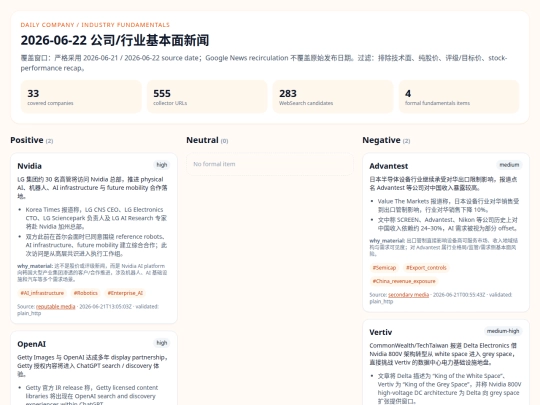Open the reputable media source link

point(55,307)
